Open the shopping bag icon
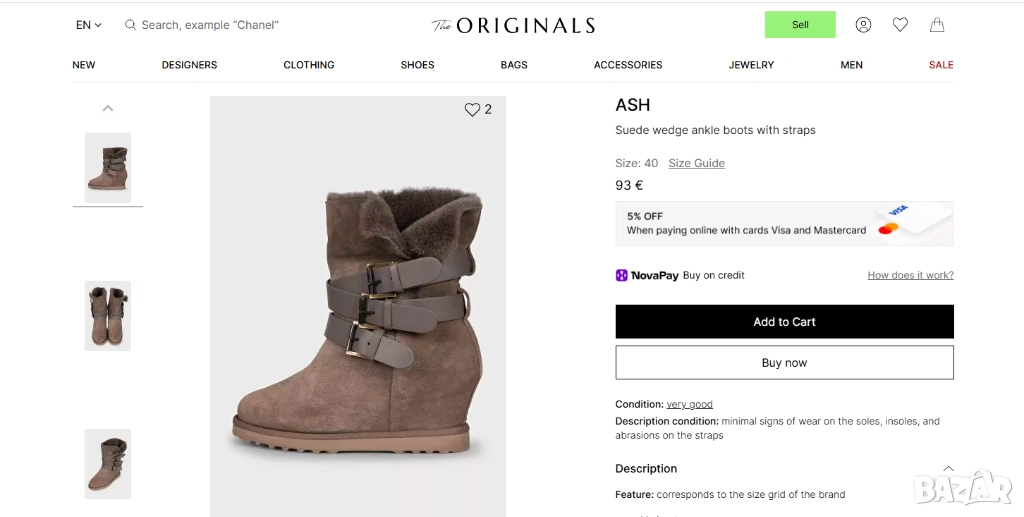 click(x=937, y=25)
